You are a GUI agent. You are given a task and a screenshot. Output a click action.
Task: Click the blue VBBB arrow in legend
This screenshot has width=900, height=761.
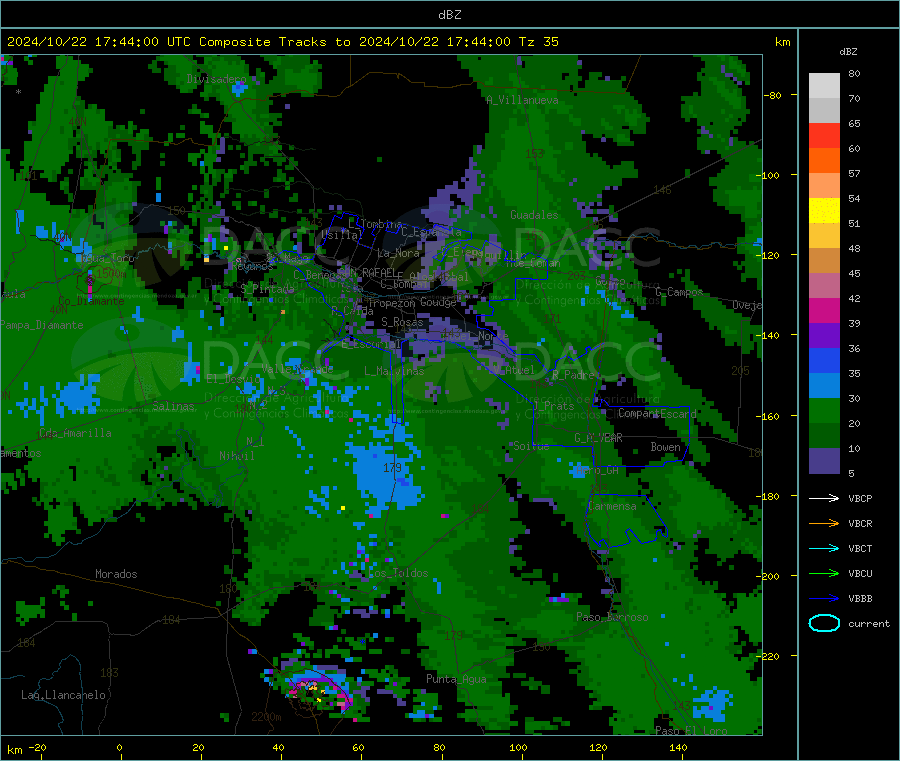[x=824, y=599]
